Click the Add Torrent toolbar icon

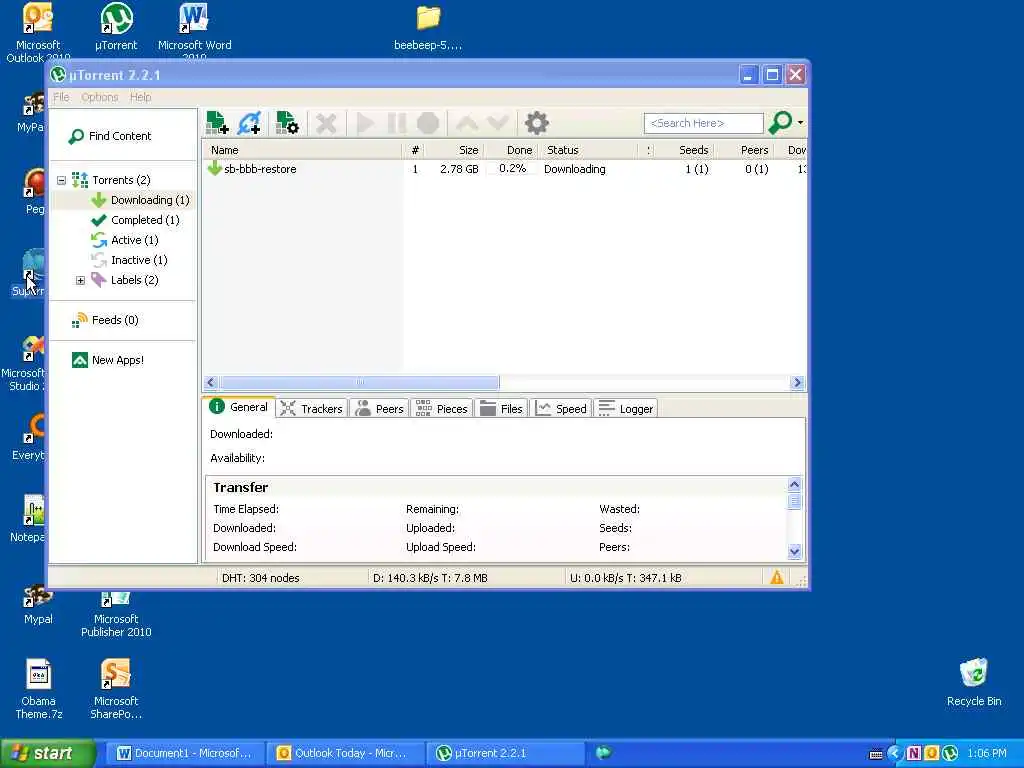point(217,123)
